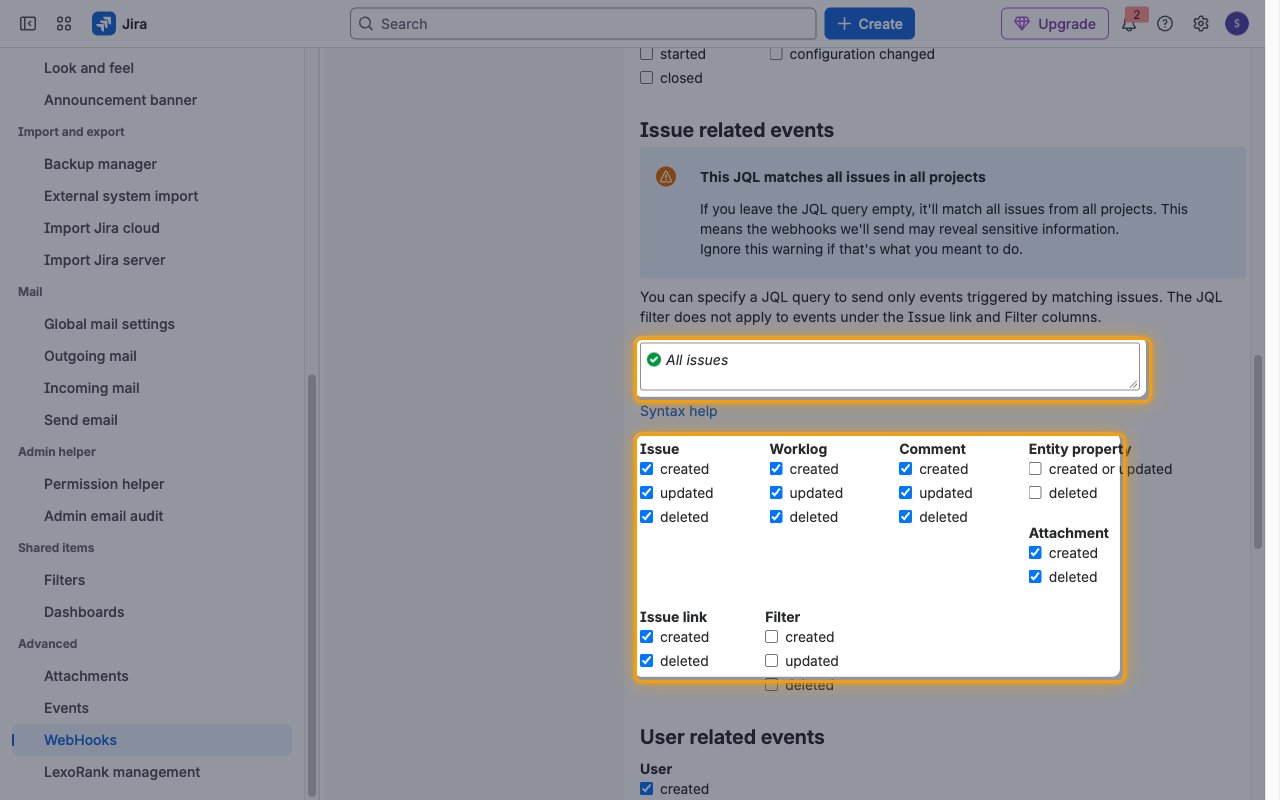The width and height of the screenshot is (1280, 800).
Task: Toggle Worklog created checkbox
Action: (x=776, y=468)
